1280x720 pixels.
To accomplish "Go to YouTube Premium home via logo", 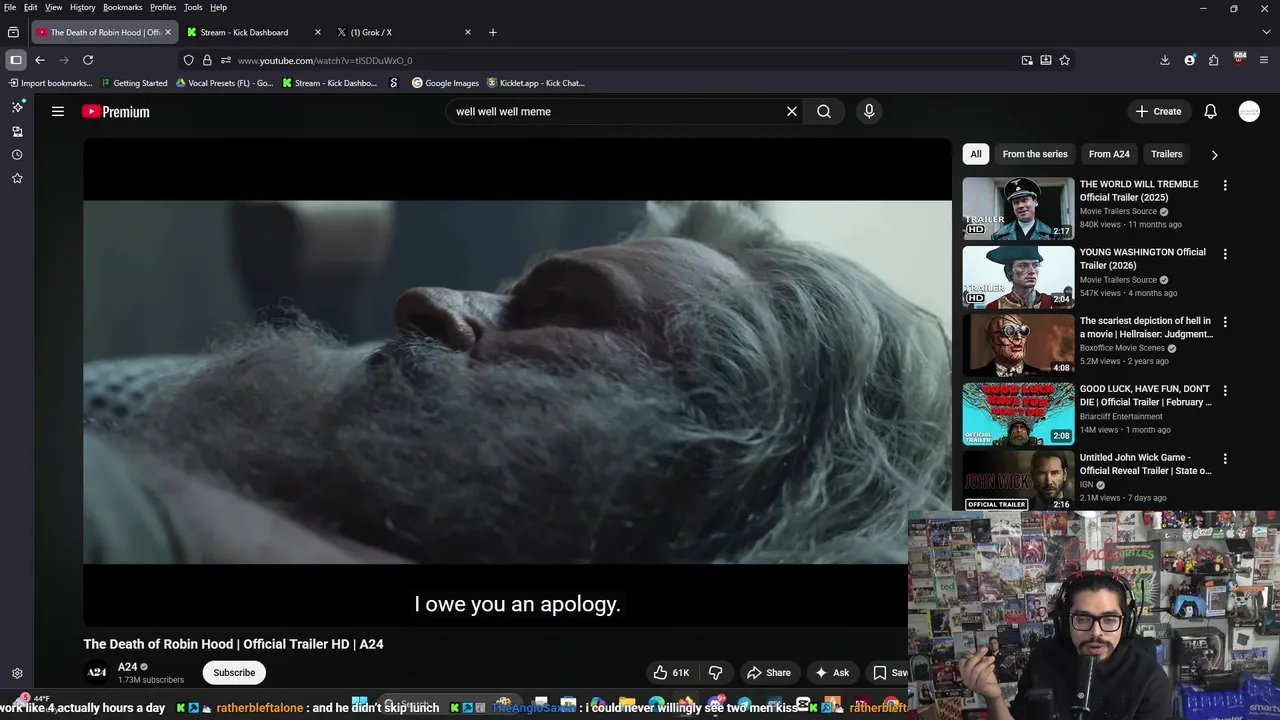I will point(116,112).
